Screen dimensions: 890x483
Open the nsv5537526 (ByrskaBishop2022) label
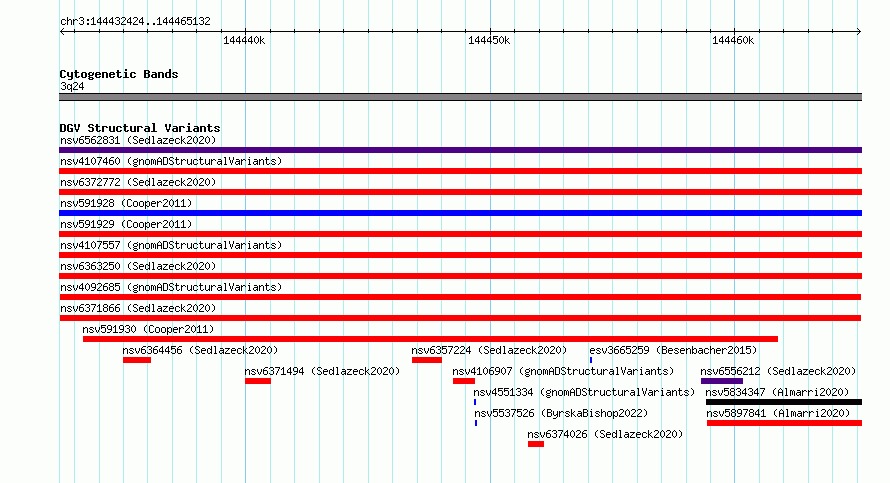(561, 413)
